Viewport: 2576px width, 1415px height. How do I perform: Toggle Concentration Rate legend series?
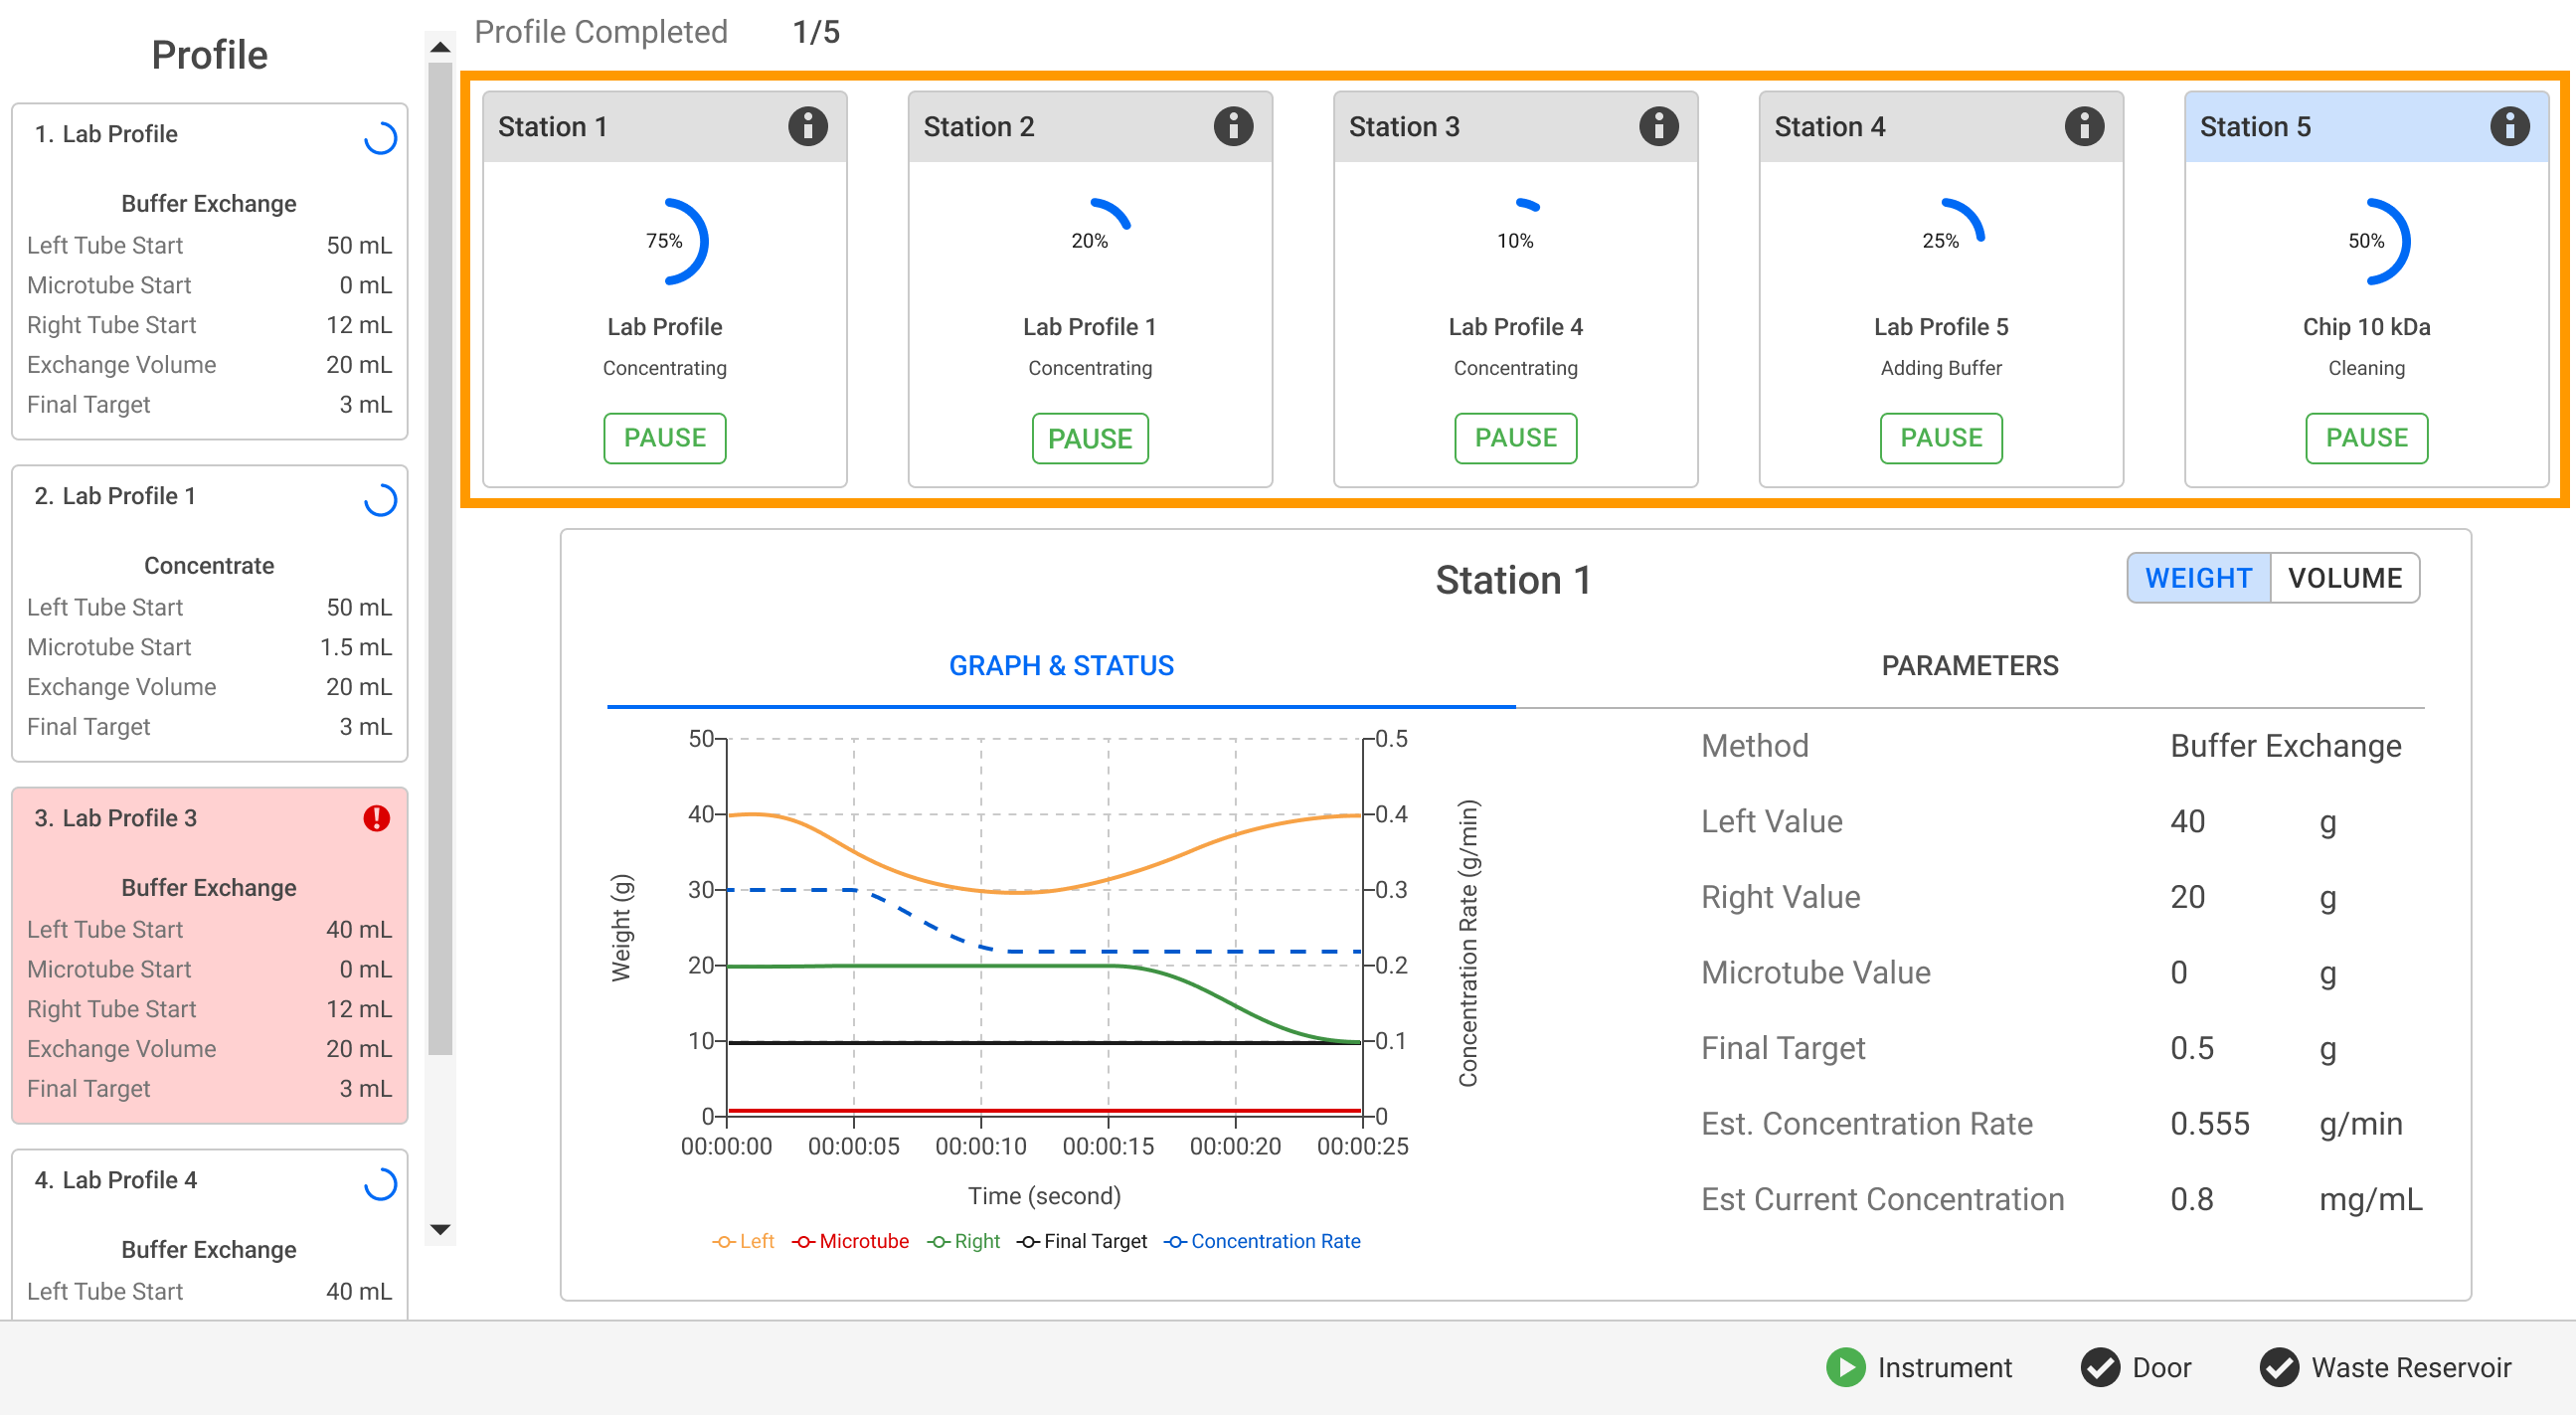click(1262, 1241)
